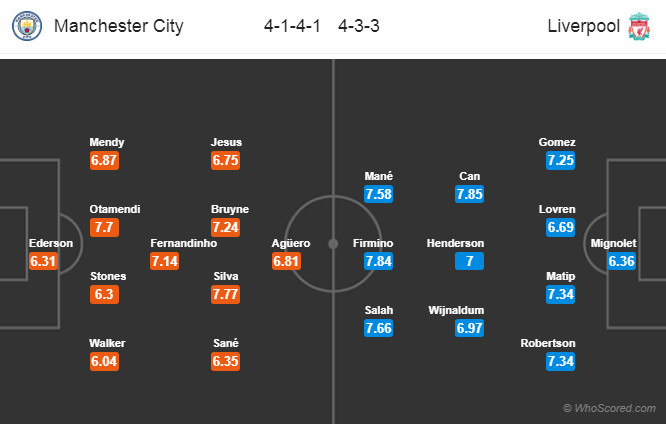Select the Manchester City team name

click(118, 27)
